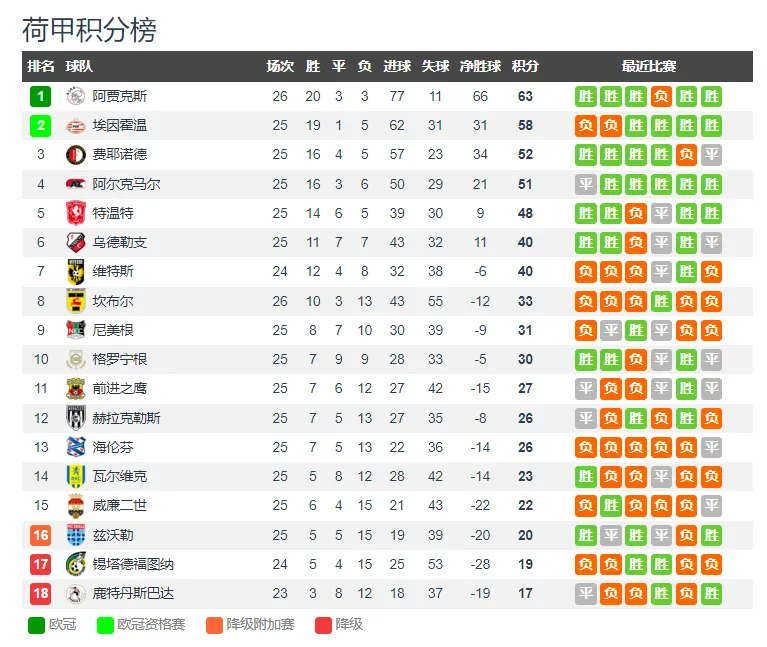Click the Twente (特温特) team crest
This screenshot has width=767, height=647.
point(76,213)
